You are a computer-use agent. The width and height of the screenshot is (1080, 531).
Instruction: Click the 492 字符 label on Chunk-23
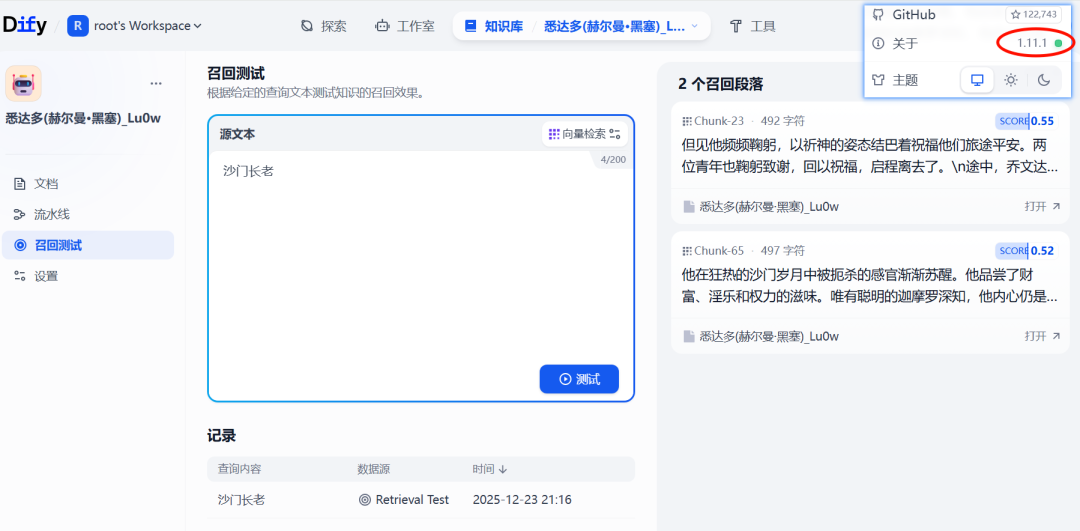tap(782, 121)
